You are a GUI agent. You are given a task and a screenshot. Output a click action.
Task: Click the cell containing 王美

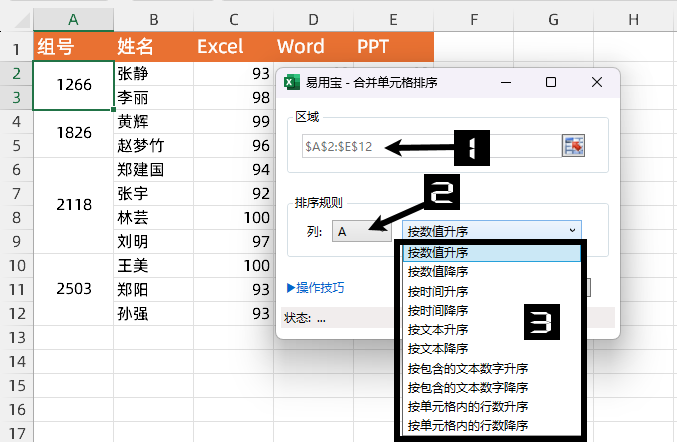click(x=153, y=265)
